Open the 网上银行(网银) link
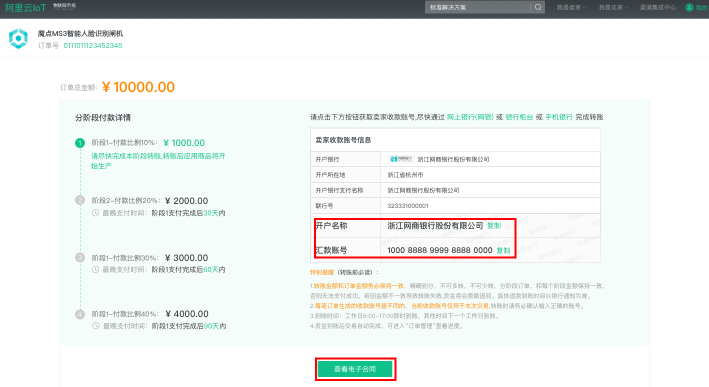 pyautogui.click(x=470, y=117)
